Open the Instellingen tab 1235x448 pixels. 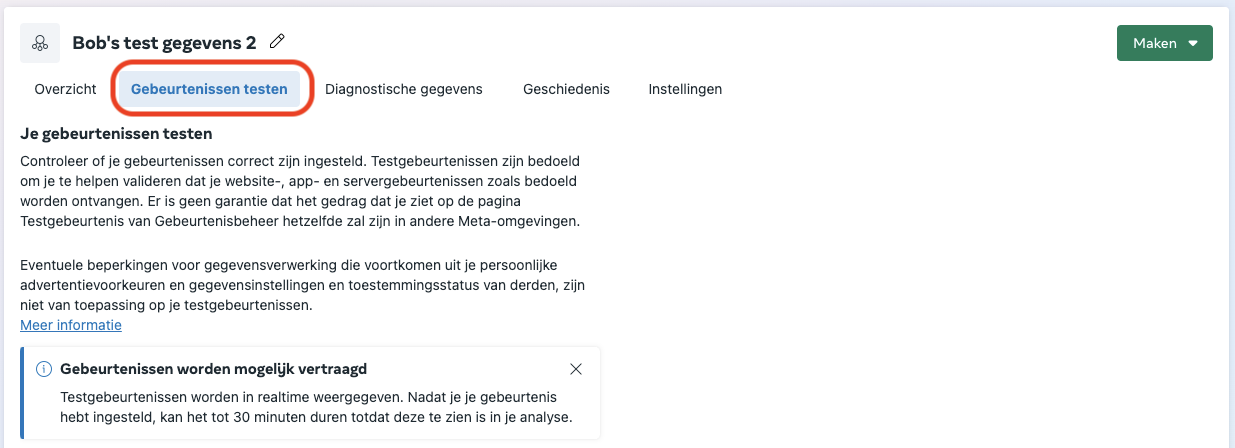coord(685,89)
